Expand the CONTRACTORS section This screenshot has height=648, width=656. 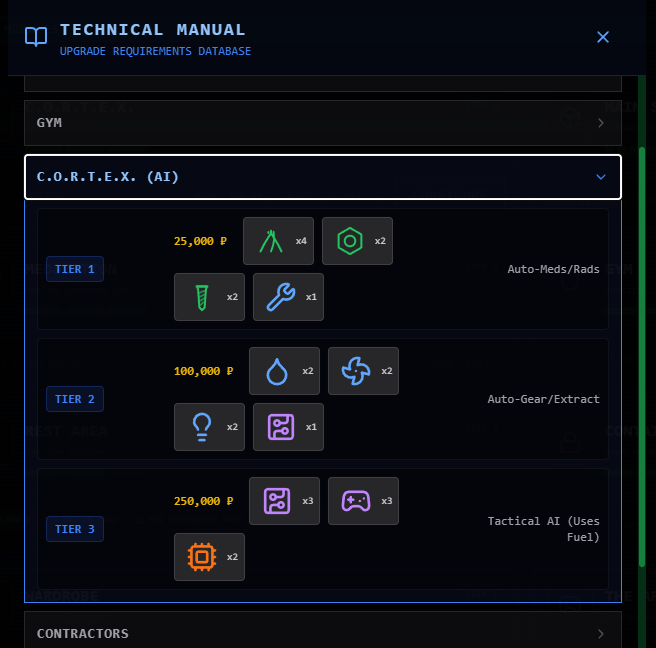[322, 633]
